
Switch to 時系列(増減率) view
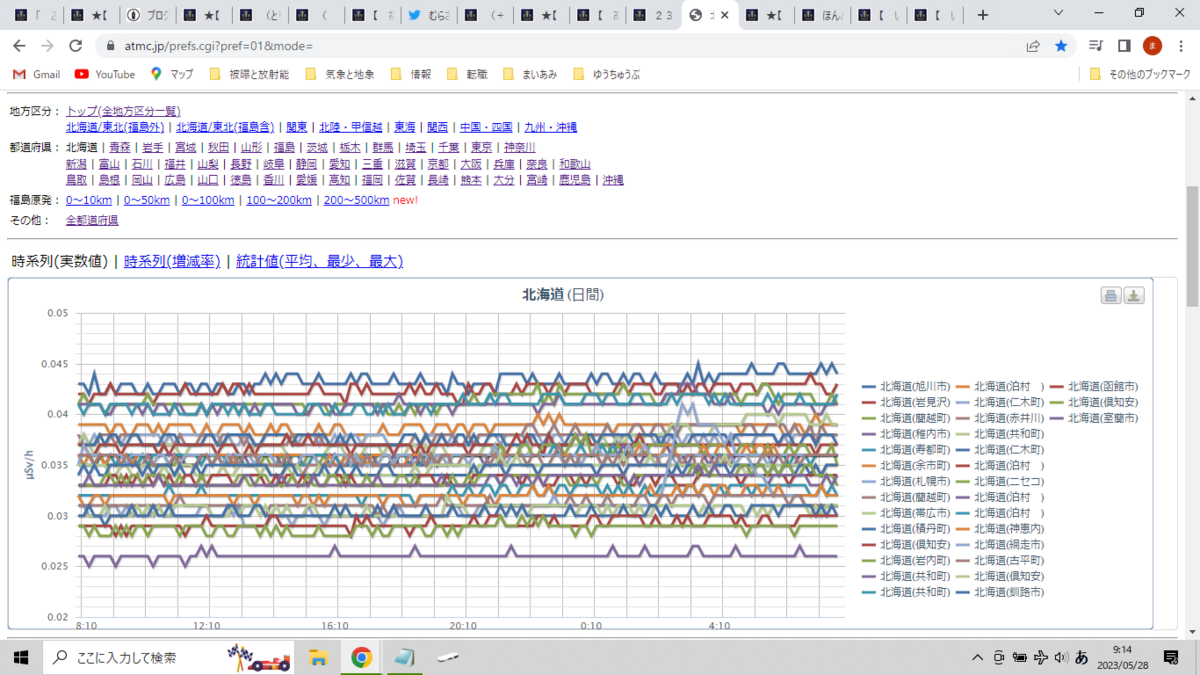tap(172, 262)
